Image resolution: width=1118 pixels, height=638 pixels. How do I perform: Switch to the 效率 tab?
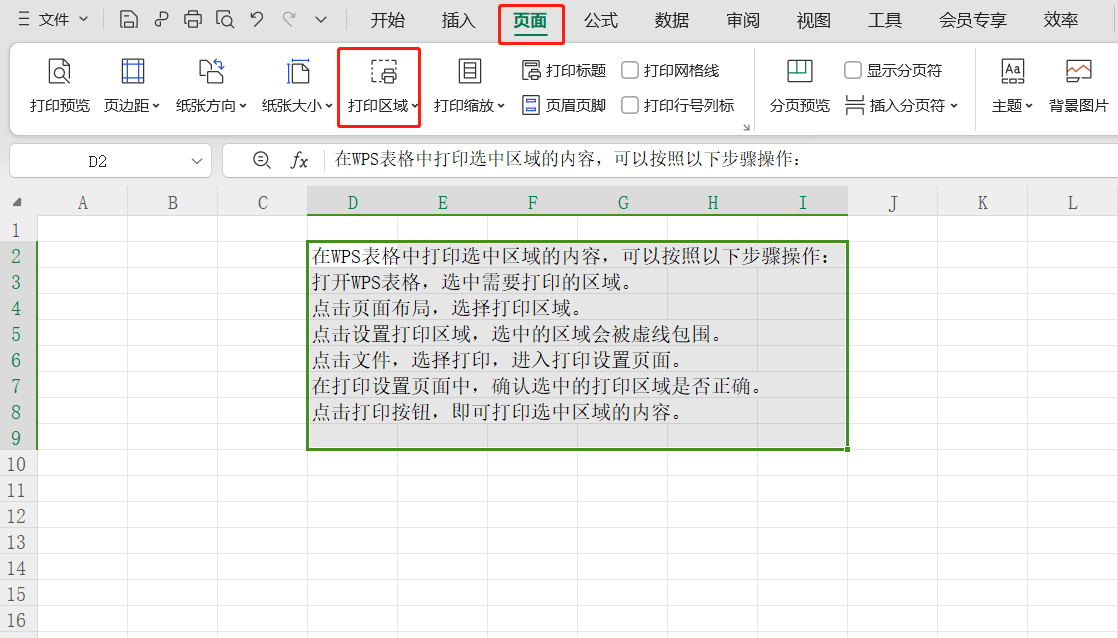[x=1061, y=20]
